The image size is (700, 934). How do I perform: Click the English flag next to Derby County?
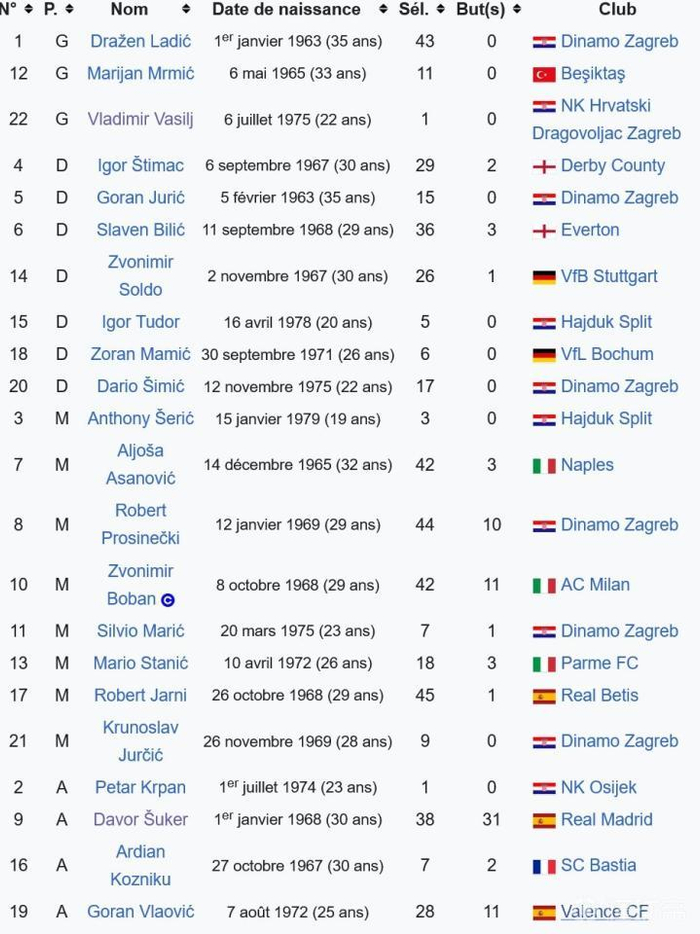click(x=544, y=166)
